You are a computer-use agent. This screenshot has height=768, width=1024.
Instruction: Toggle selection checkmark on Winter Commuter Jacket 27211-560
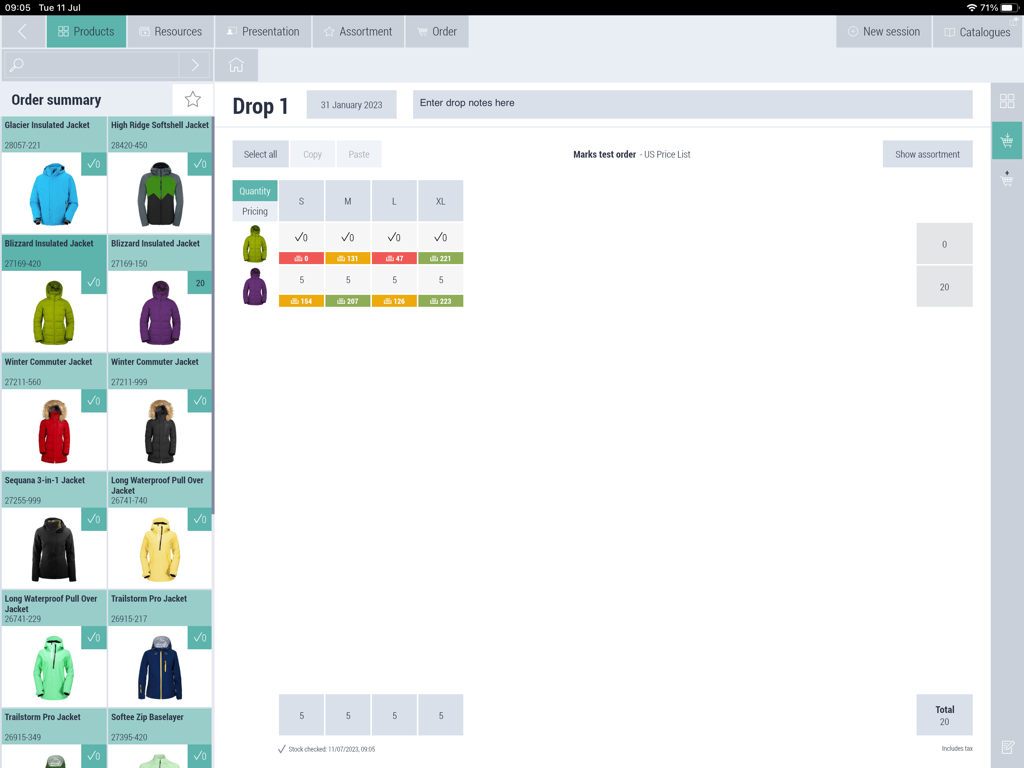click(94, 400)
